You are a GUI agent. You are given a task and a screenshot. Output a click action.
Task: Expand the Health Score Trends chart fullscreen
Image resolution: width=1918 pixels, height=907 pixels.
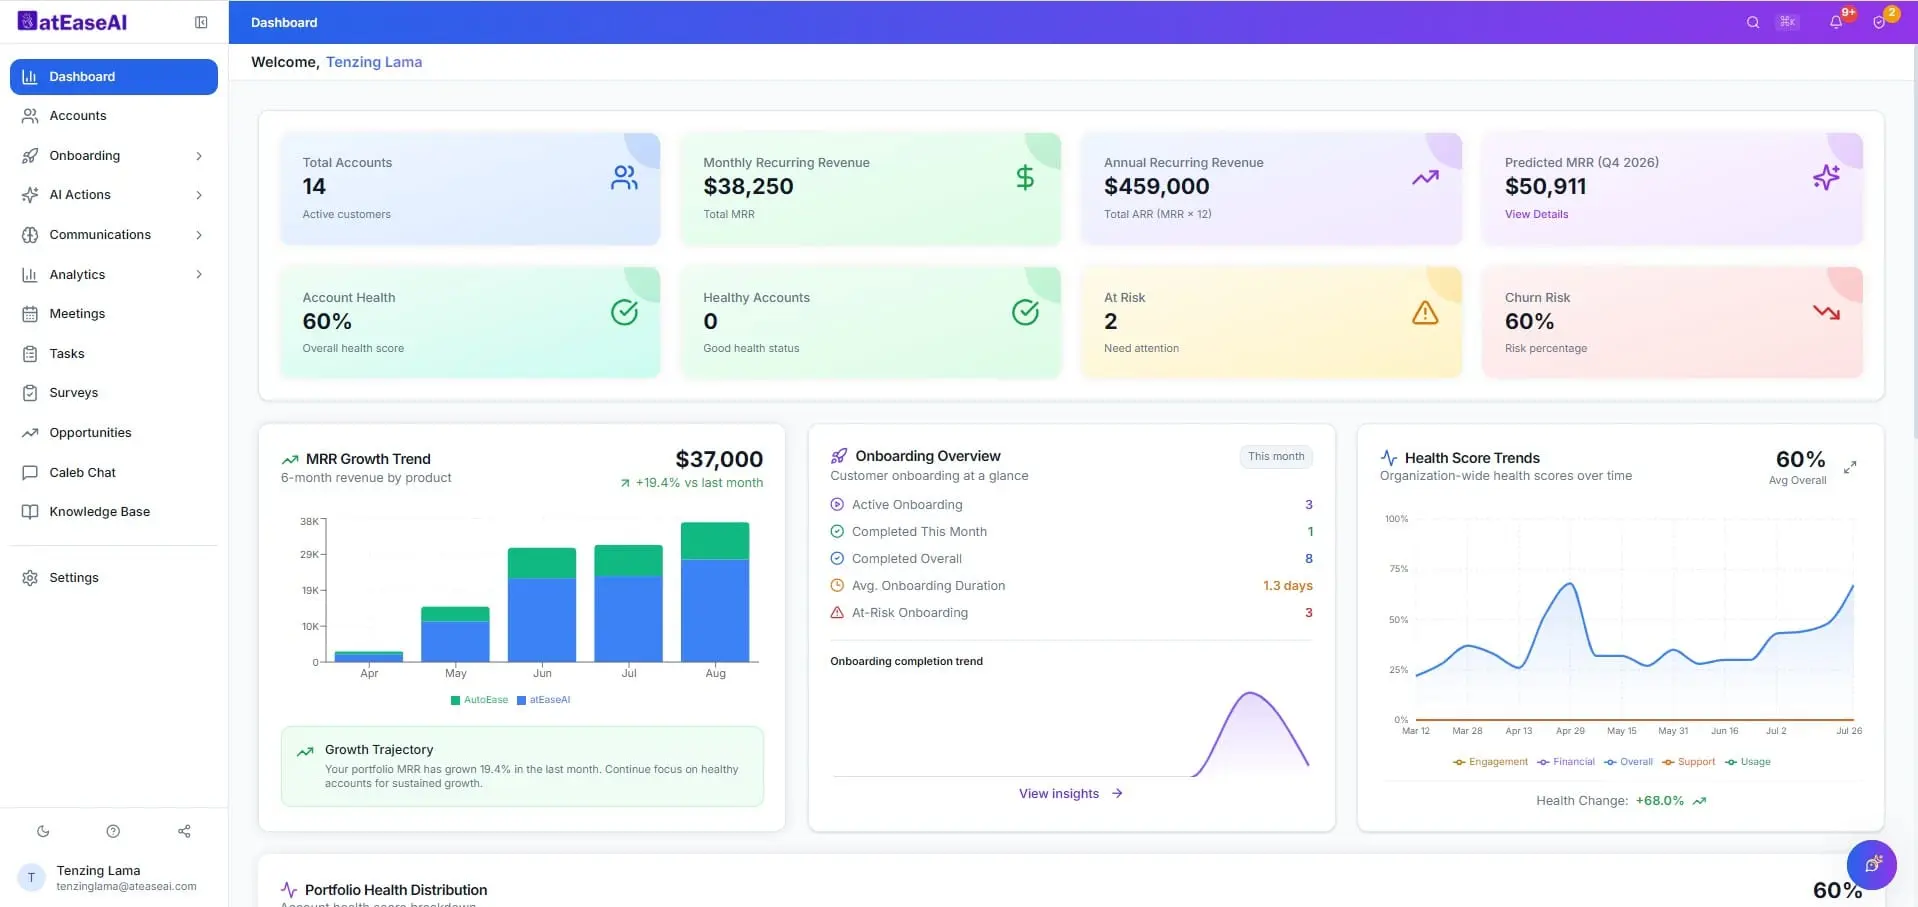pos(1850,466)
